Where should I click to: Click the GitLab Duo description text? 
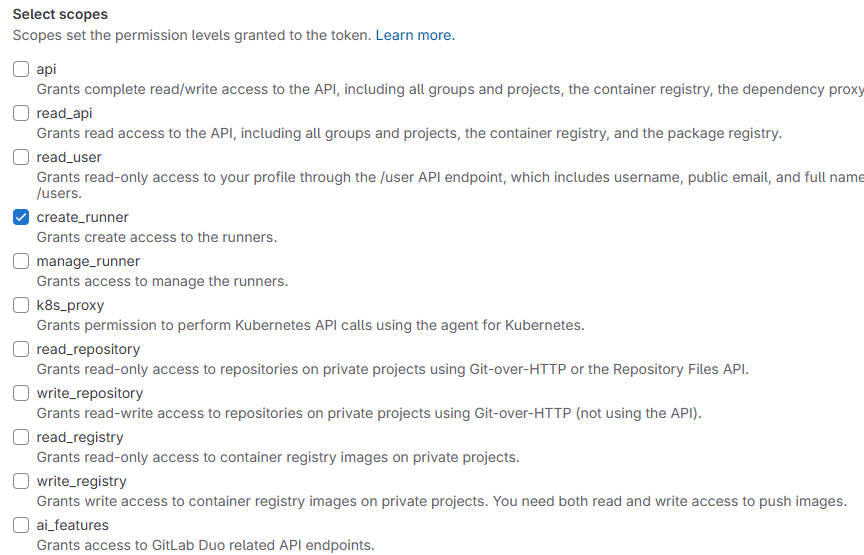coord(205,546)
